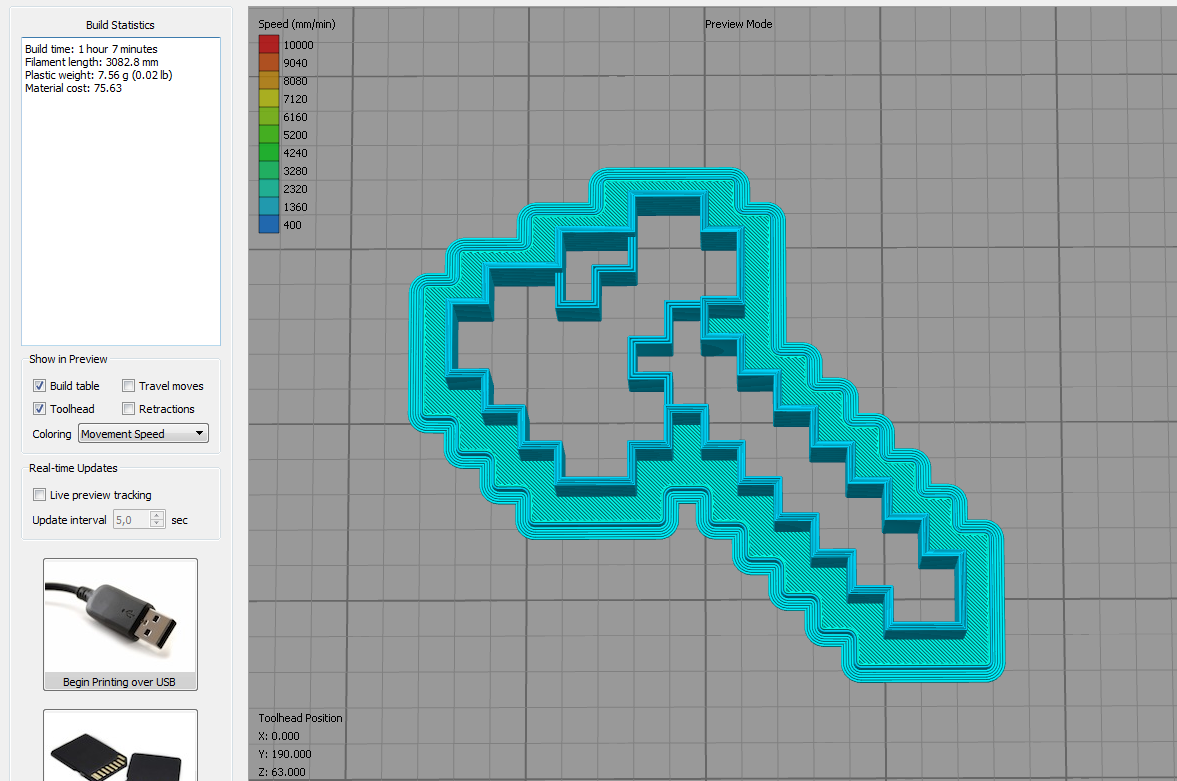This screenshot has width=1177, height=781.
Task: Click the yellow 7120 speed swatch
Action: (269, 98)
